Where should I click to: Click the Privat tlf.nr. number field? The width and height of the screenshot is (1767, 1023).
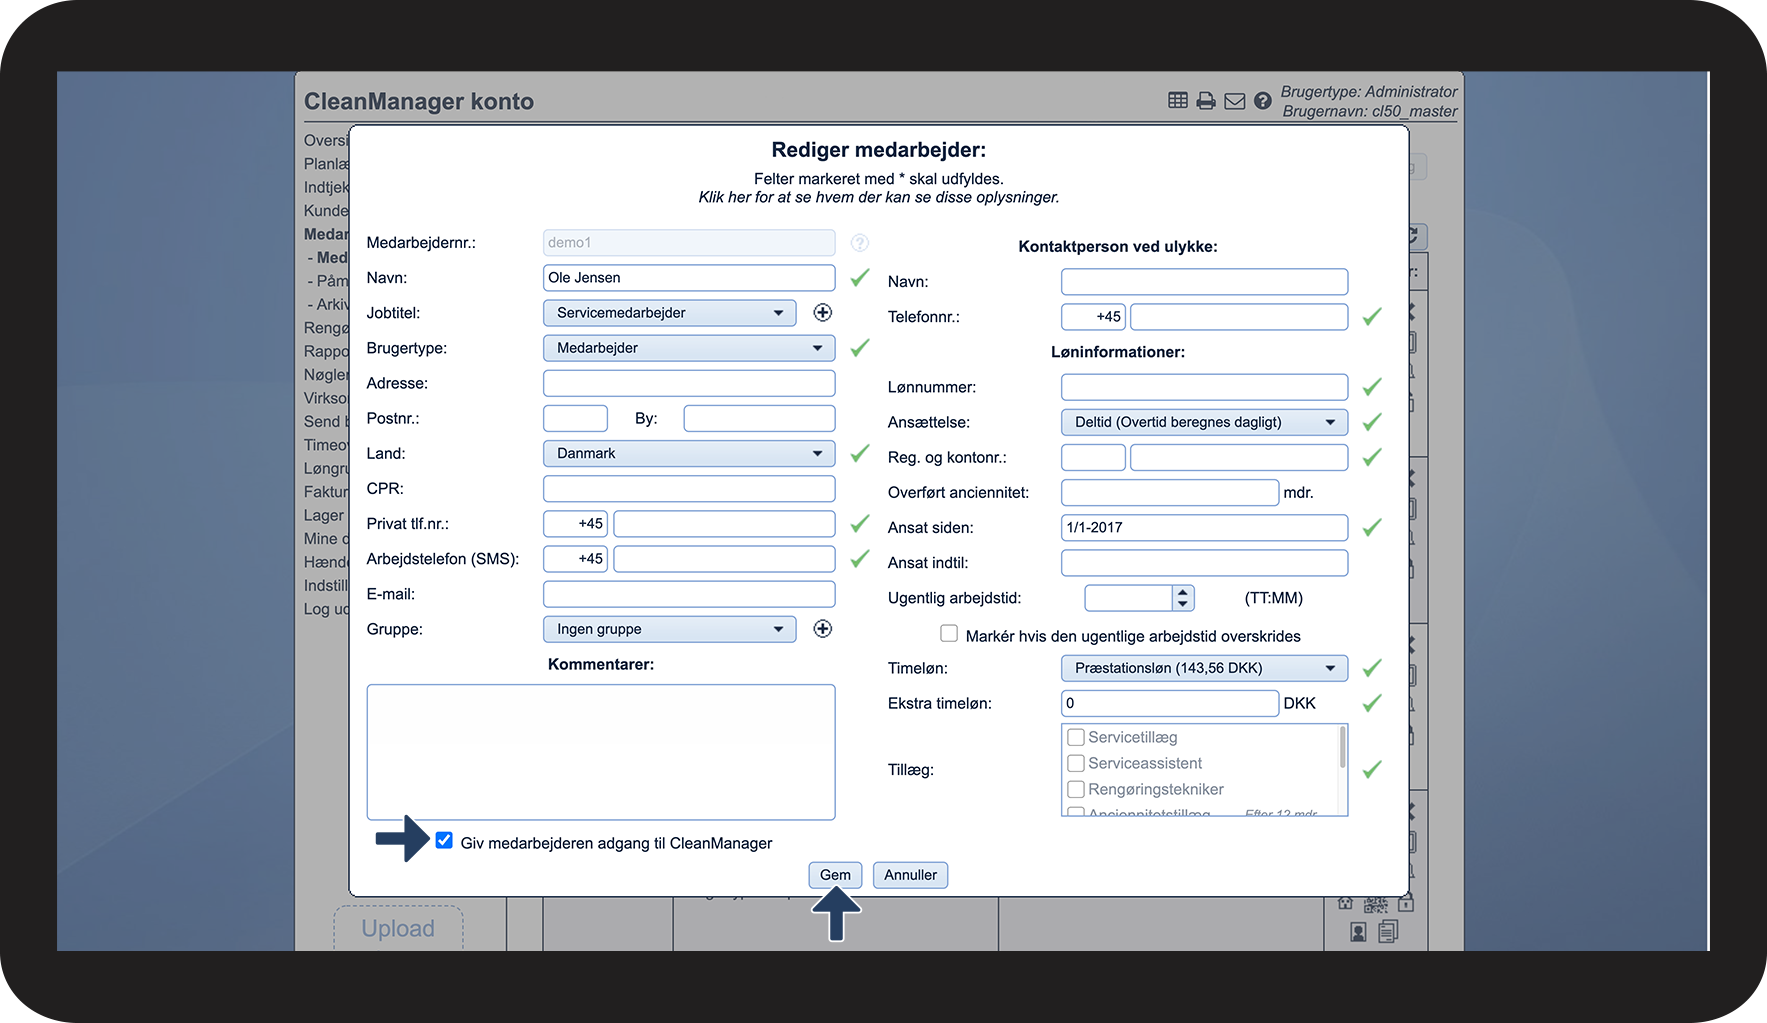tap(724, 524)
